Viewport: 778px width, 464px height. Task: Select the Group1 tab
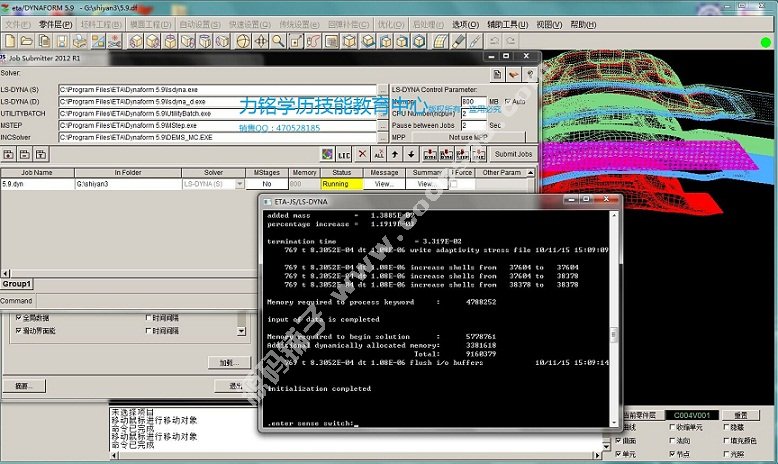point(17,284)
